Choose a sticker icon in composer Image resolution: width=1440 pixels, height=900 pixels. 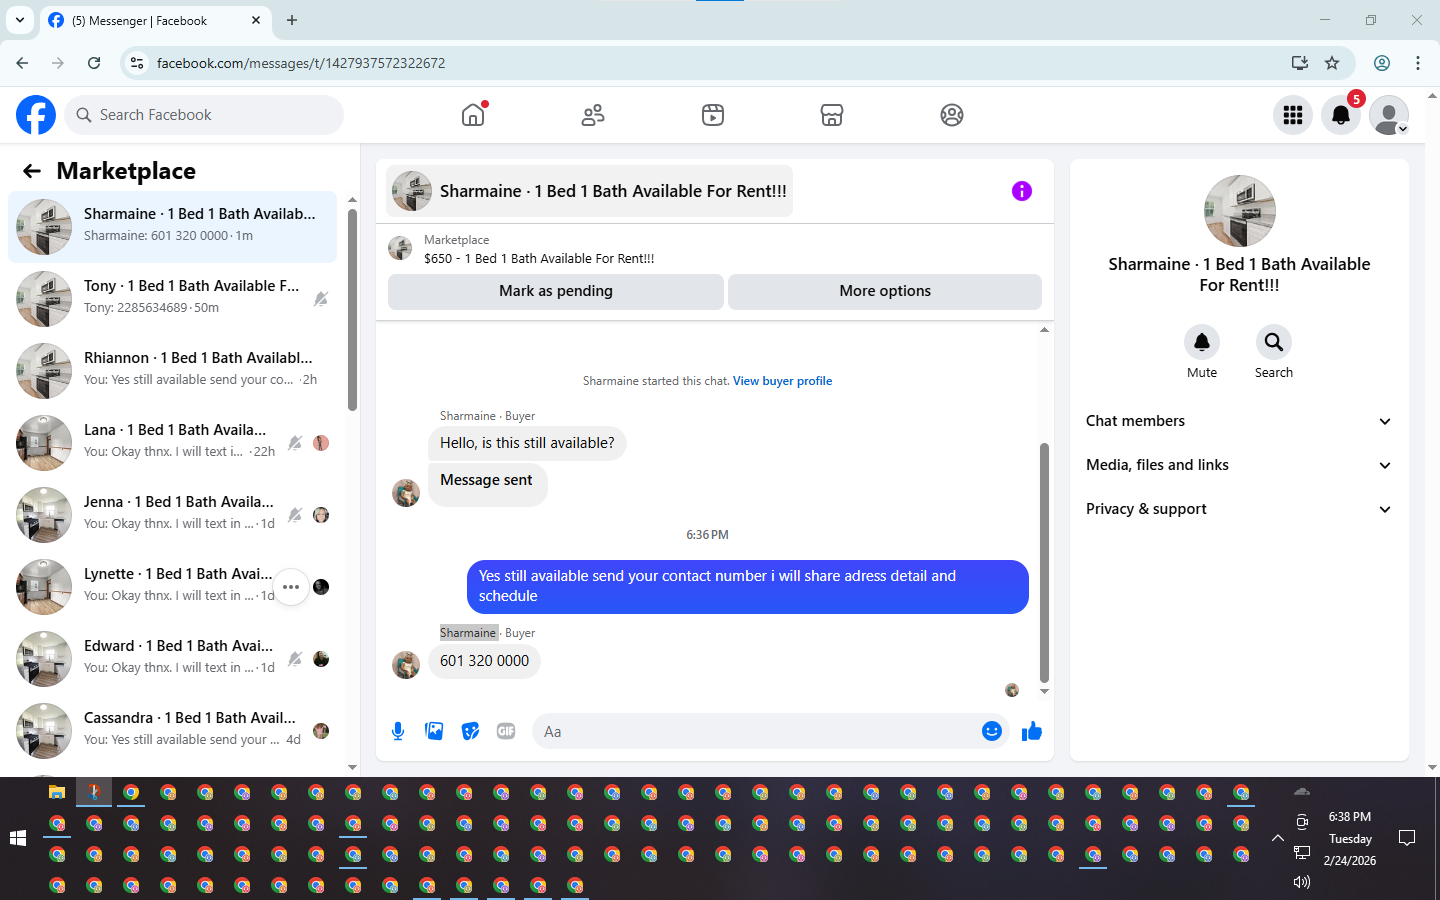click(470, 731)
